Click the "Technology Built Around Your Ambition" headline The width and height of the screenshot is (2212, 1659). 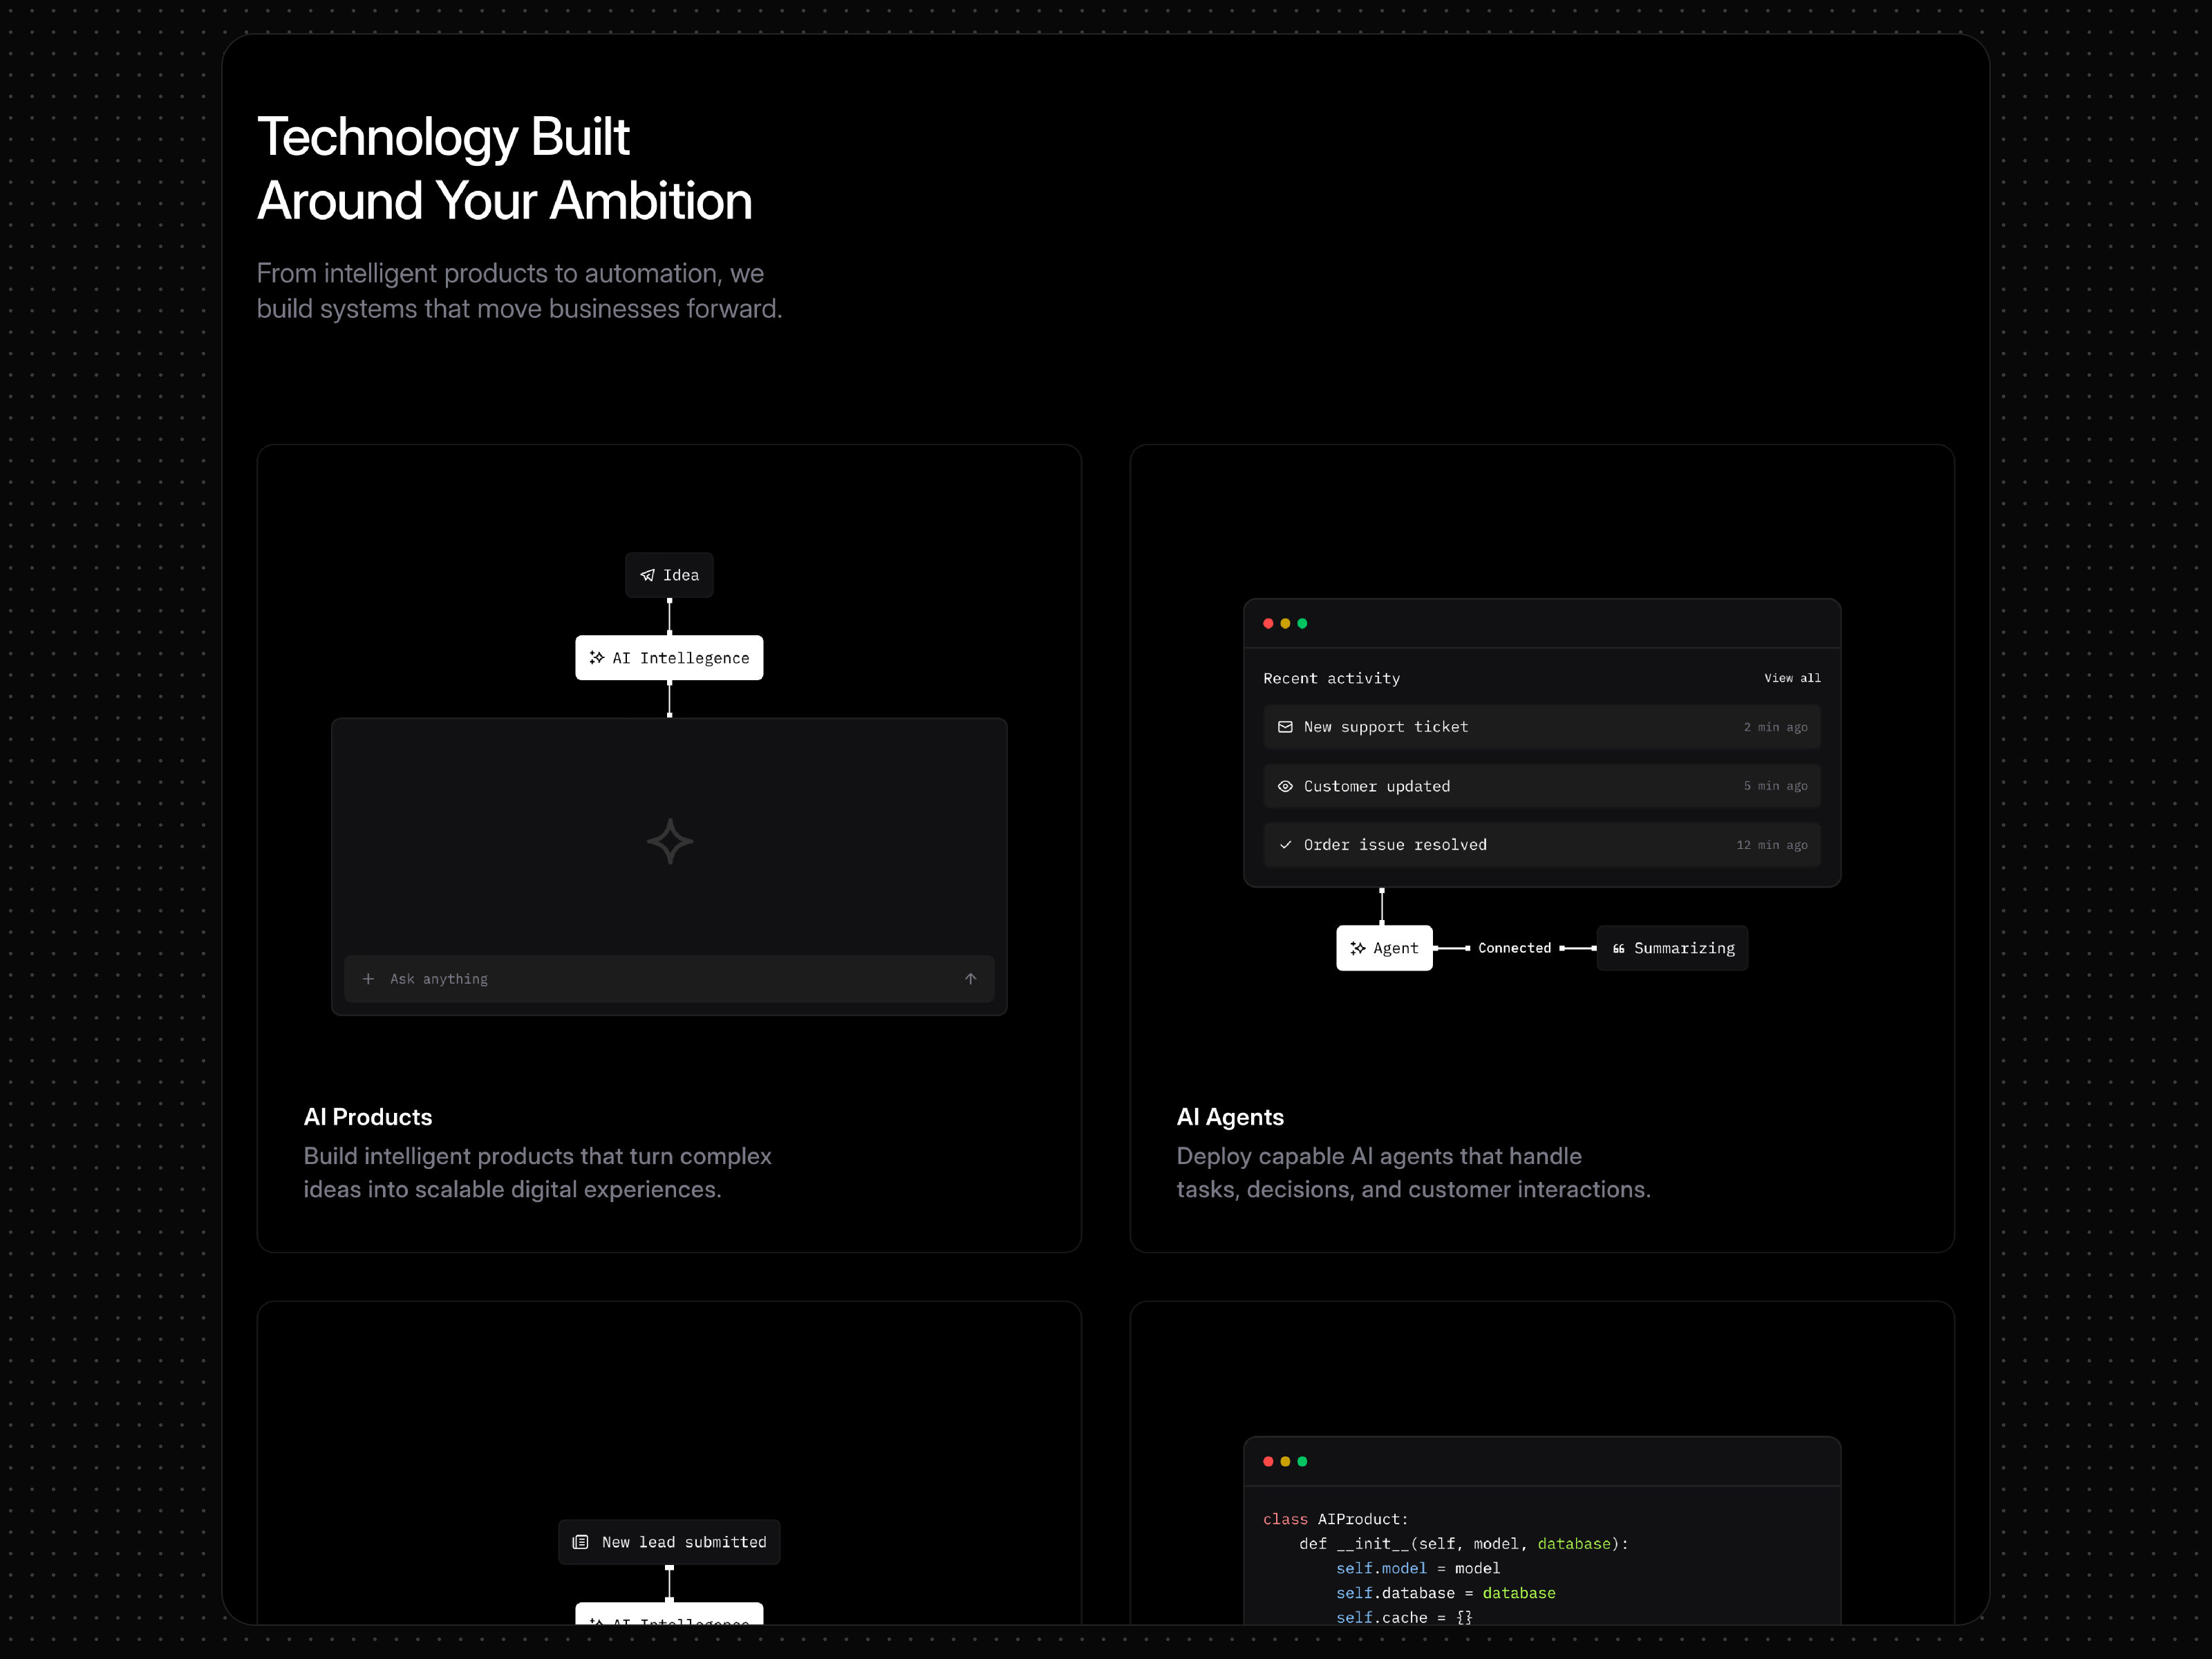[x=505, y=169]
